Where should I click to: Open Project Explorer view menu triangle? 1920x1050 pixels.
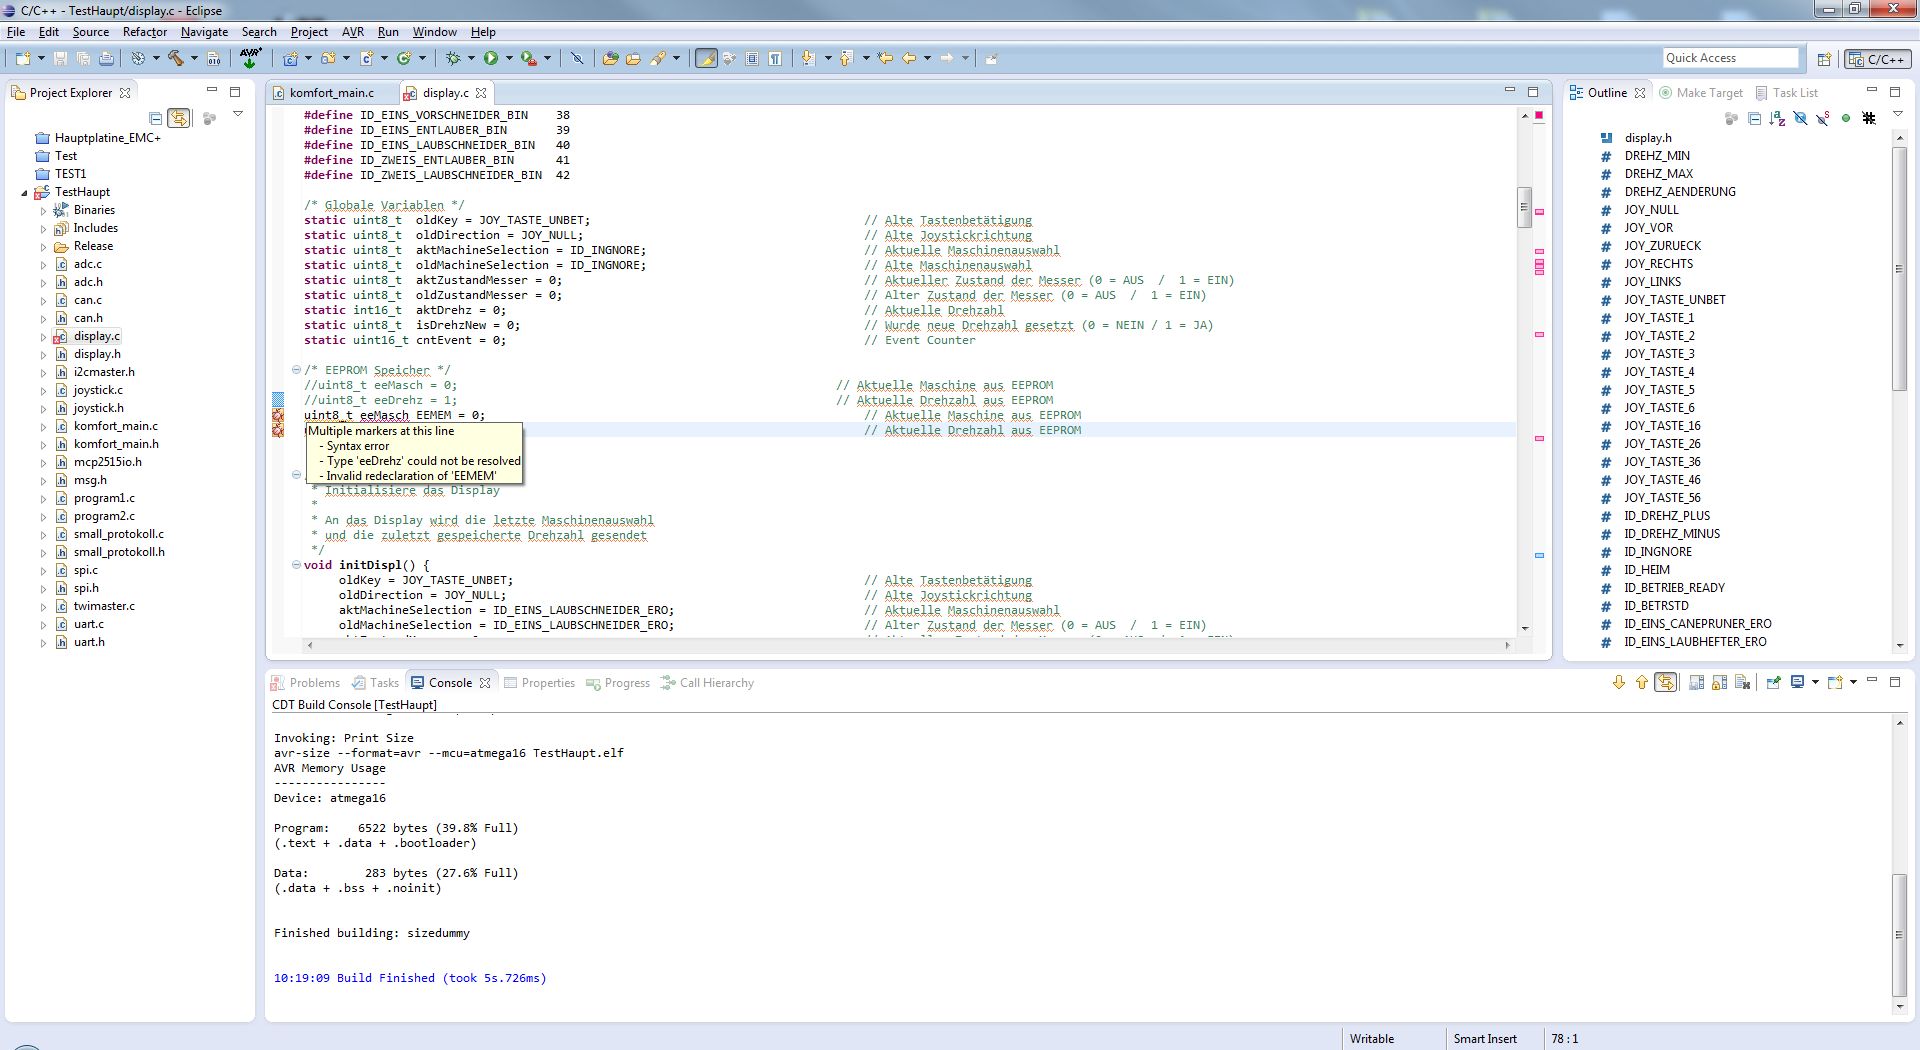coord(238,115)
